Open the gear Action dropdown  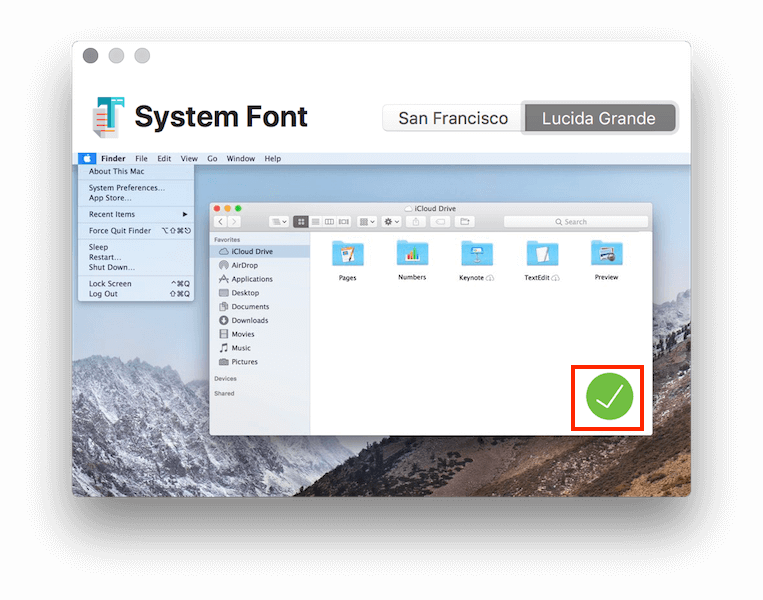click(391, 222)
